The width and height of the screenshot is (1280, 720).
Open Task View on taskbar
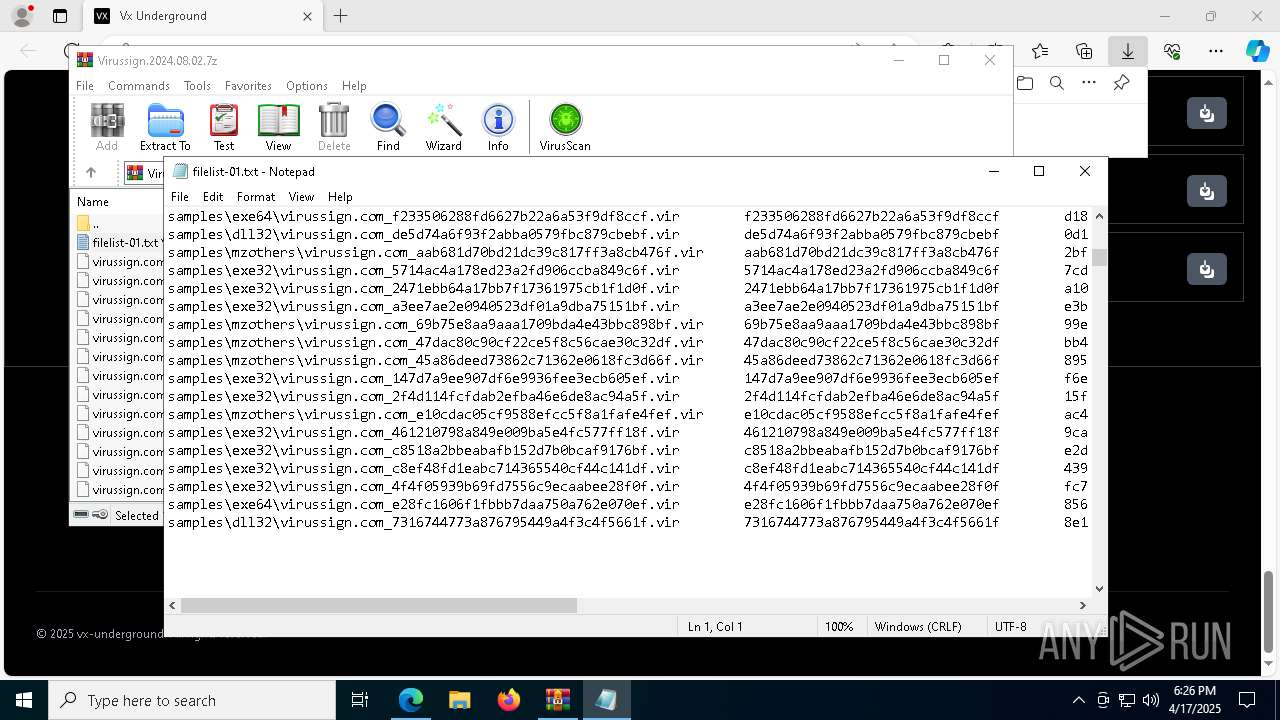[360, 700]
